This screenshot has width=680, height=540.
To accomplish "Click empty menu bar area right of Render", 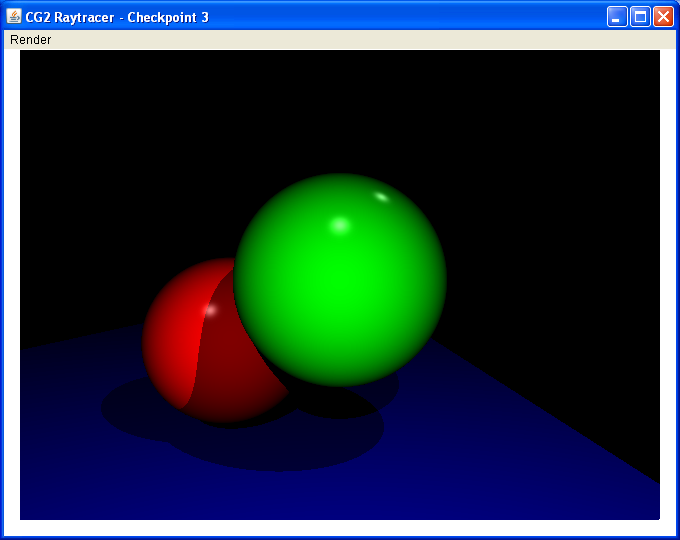I will 350,40.
